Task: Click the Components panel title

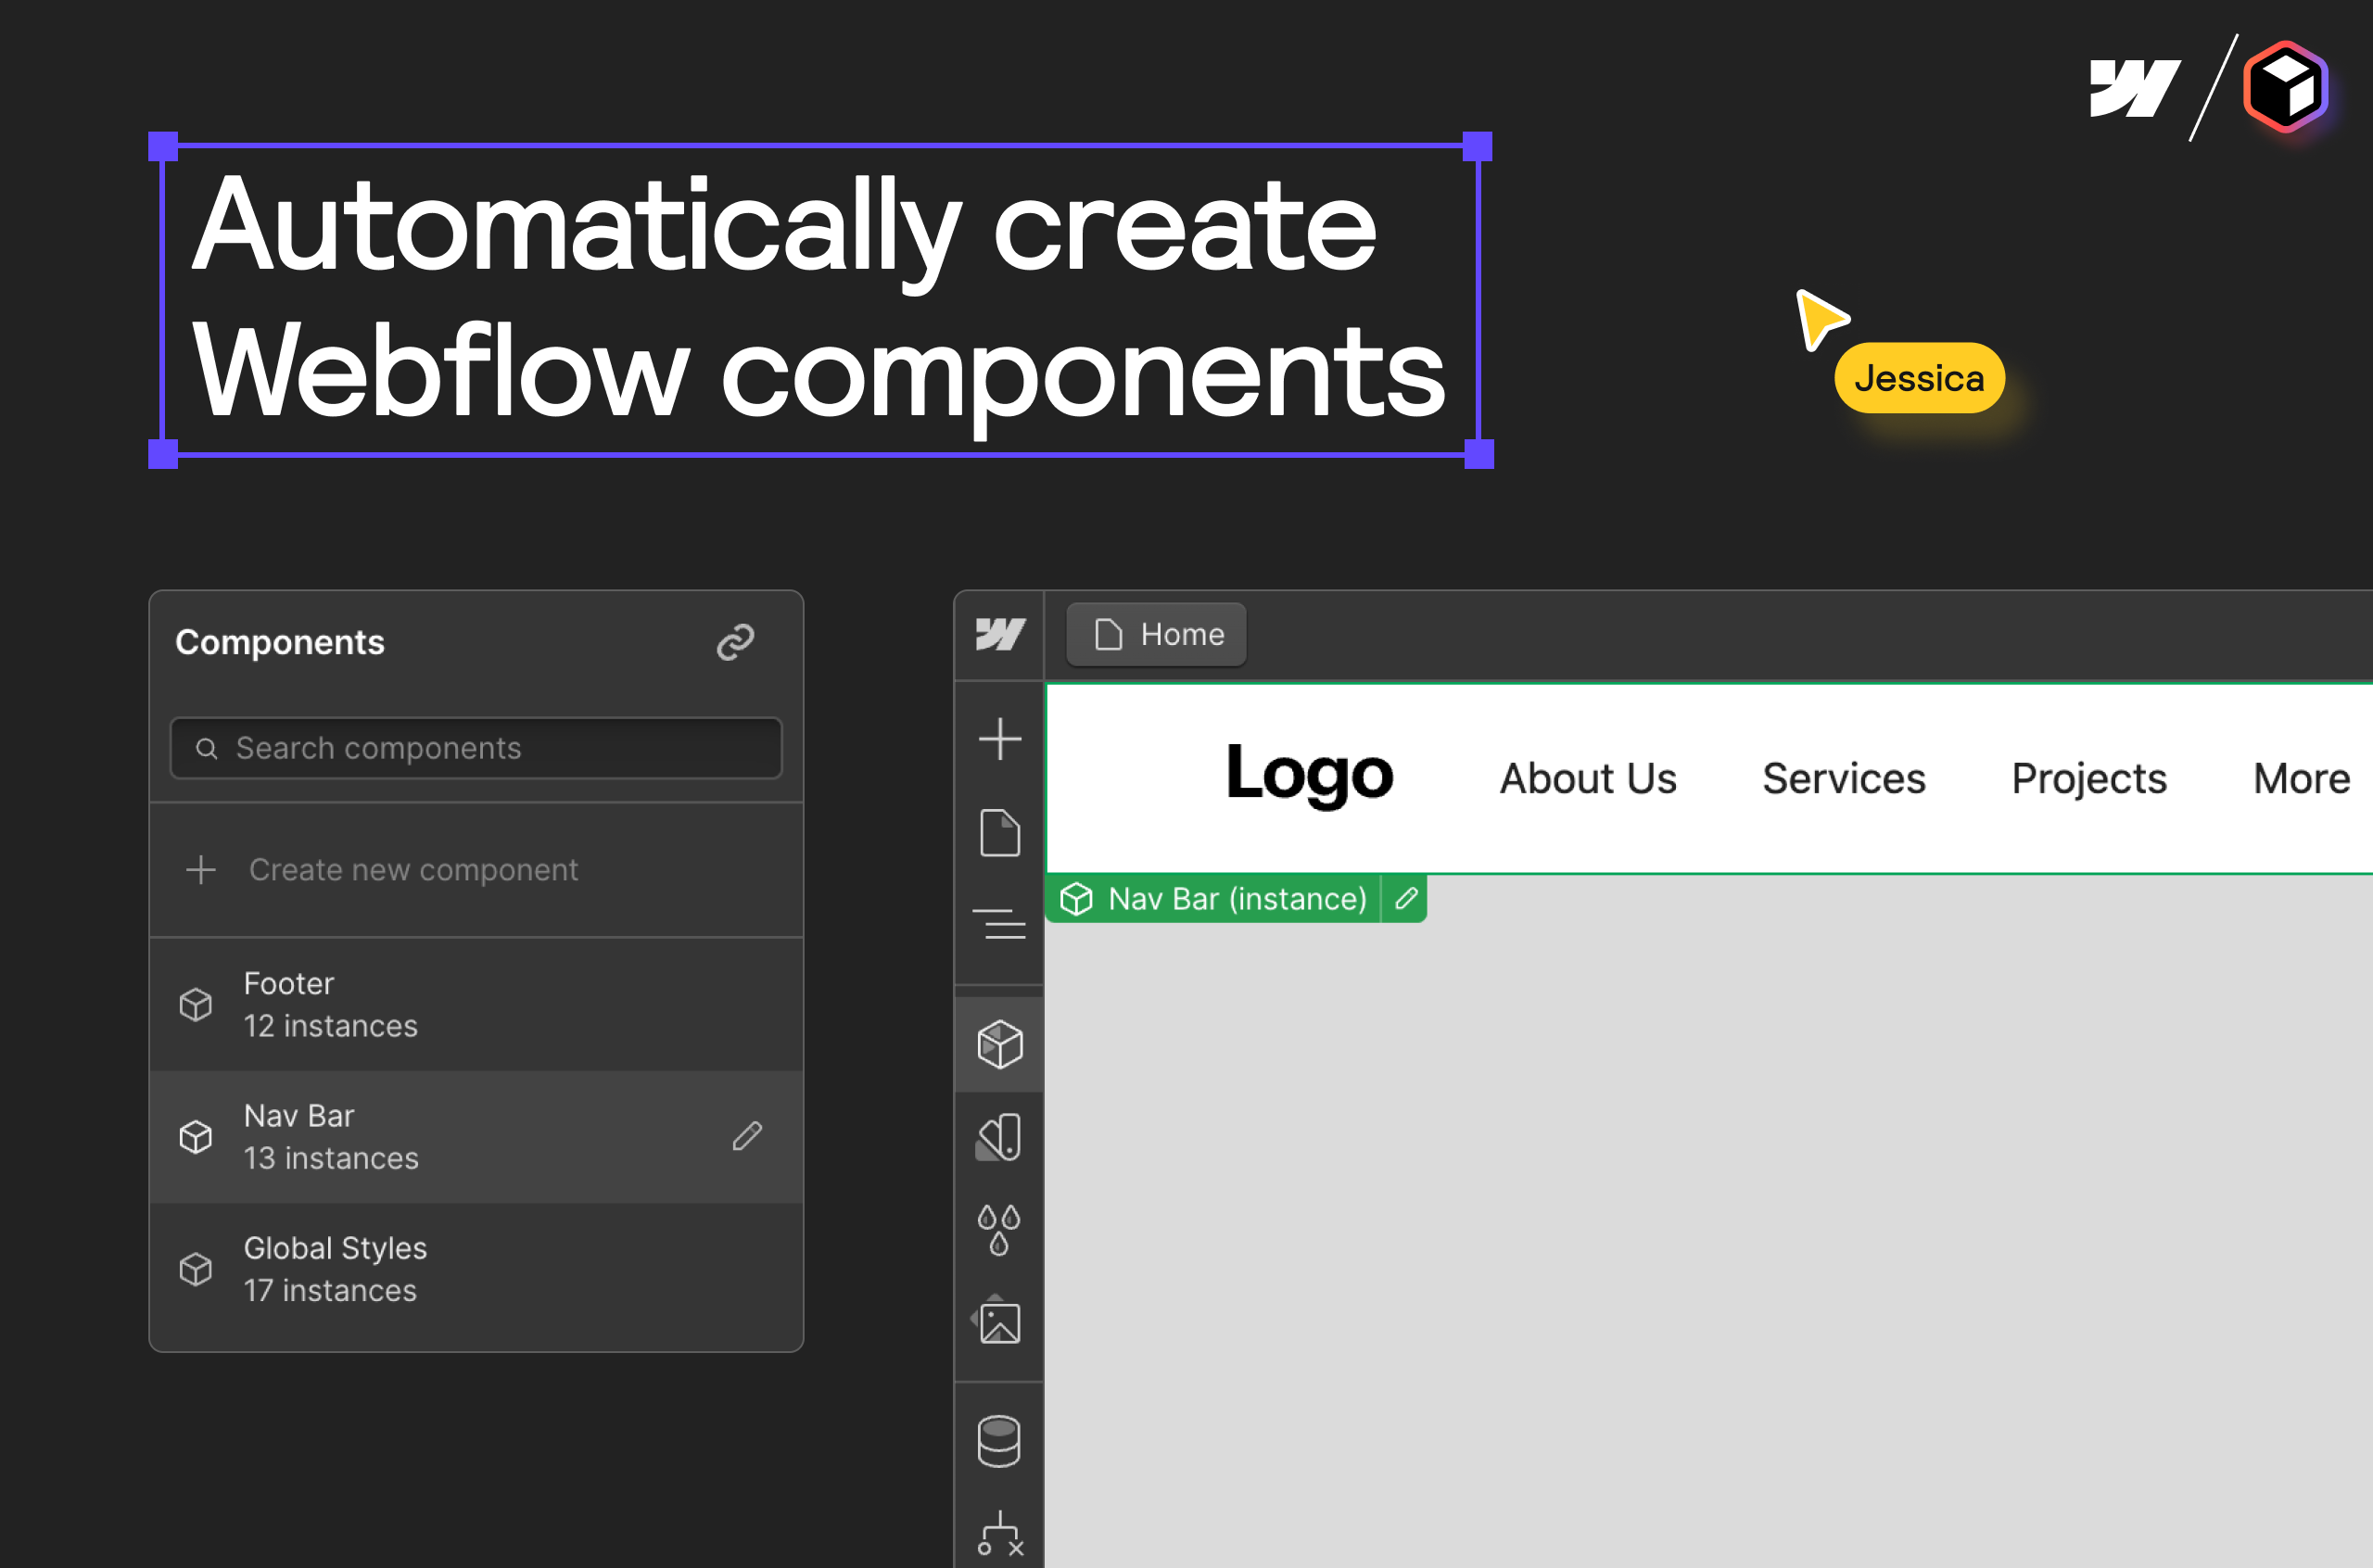Action: [280, 642]
